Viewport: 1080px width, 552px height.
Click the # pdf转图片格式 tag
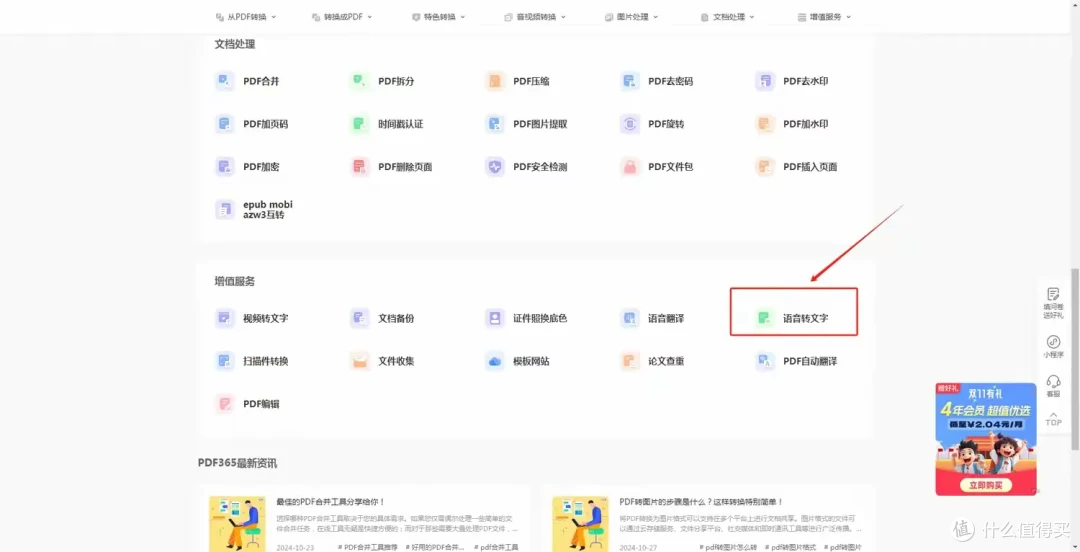point(791,547)
